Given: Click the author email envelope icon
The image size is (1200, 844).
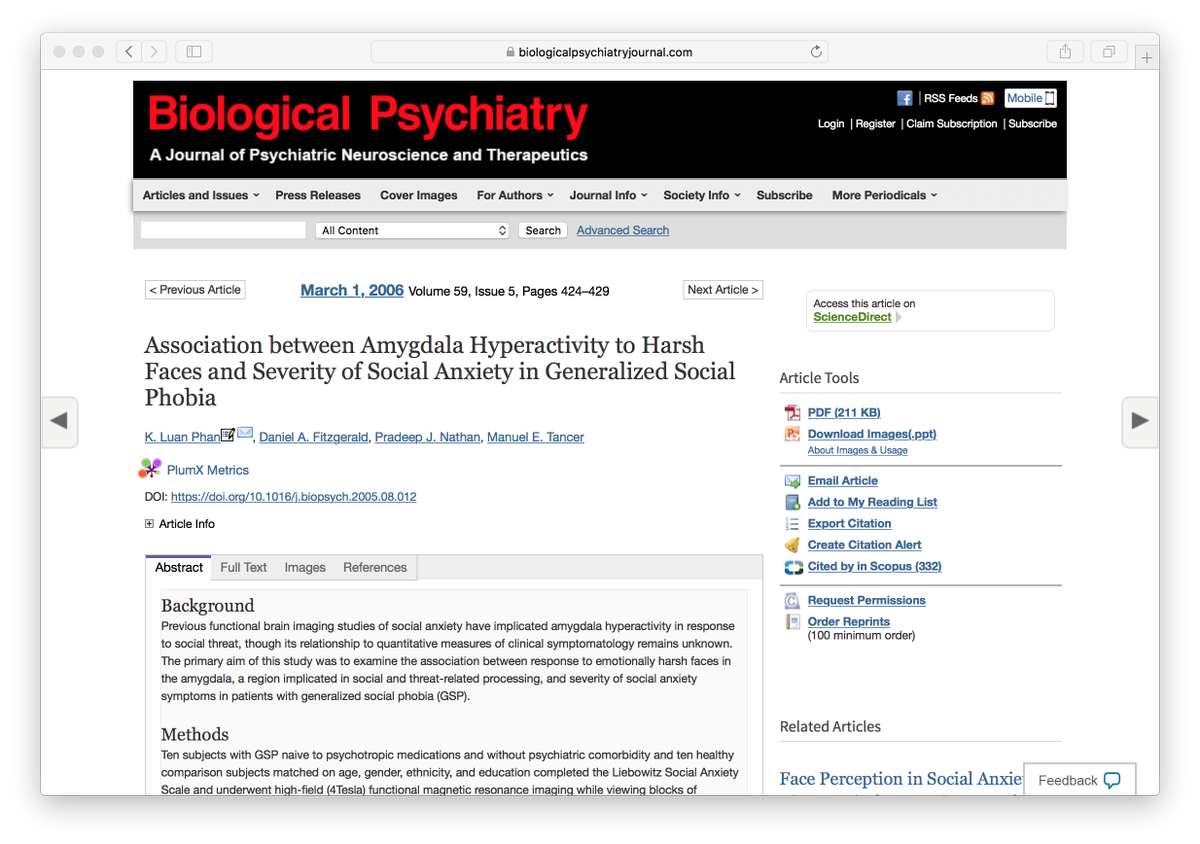Looking at the screenshot, I should point(245,433).
